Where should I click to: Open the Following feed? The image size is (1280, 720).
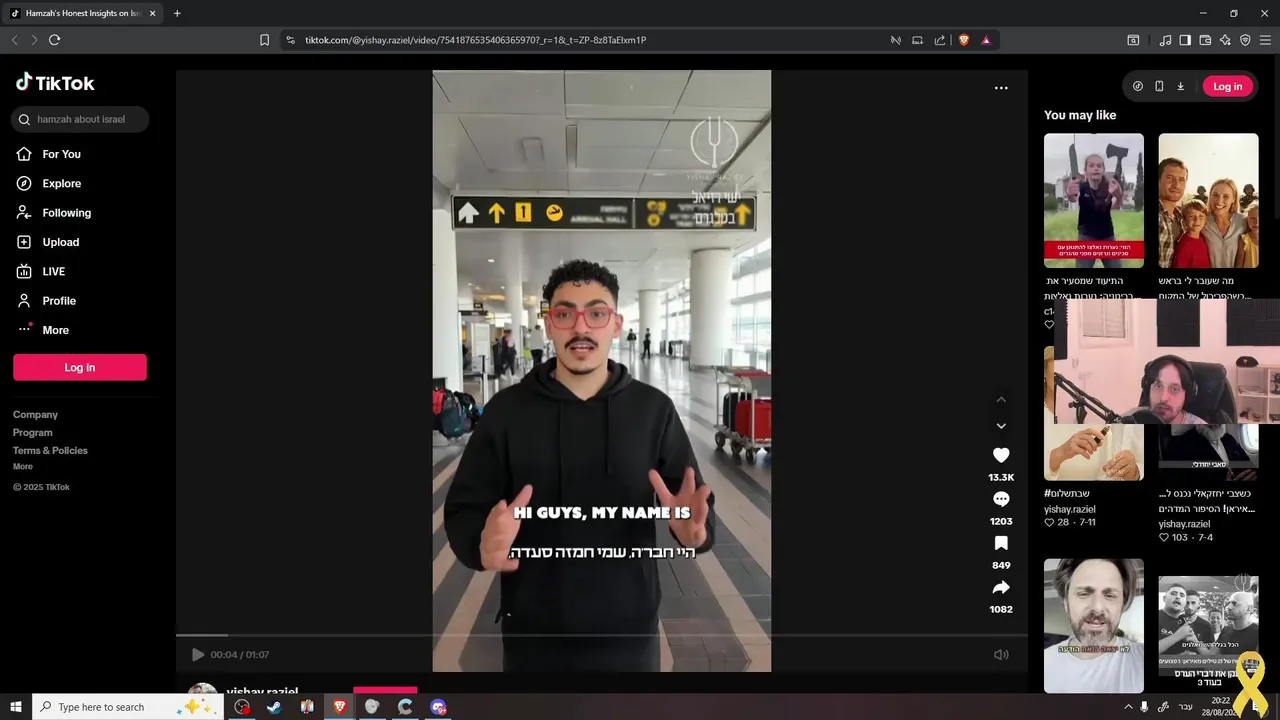[53, 212]
